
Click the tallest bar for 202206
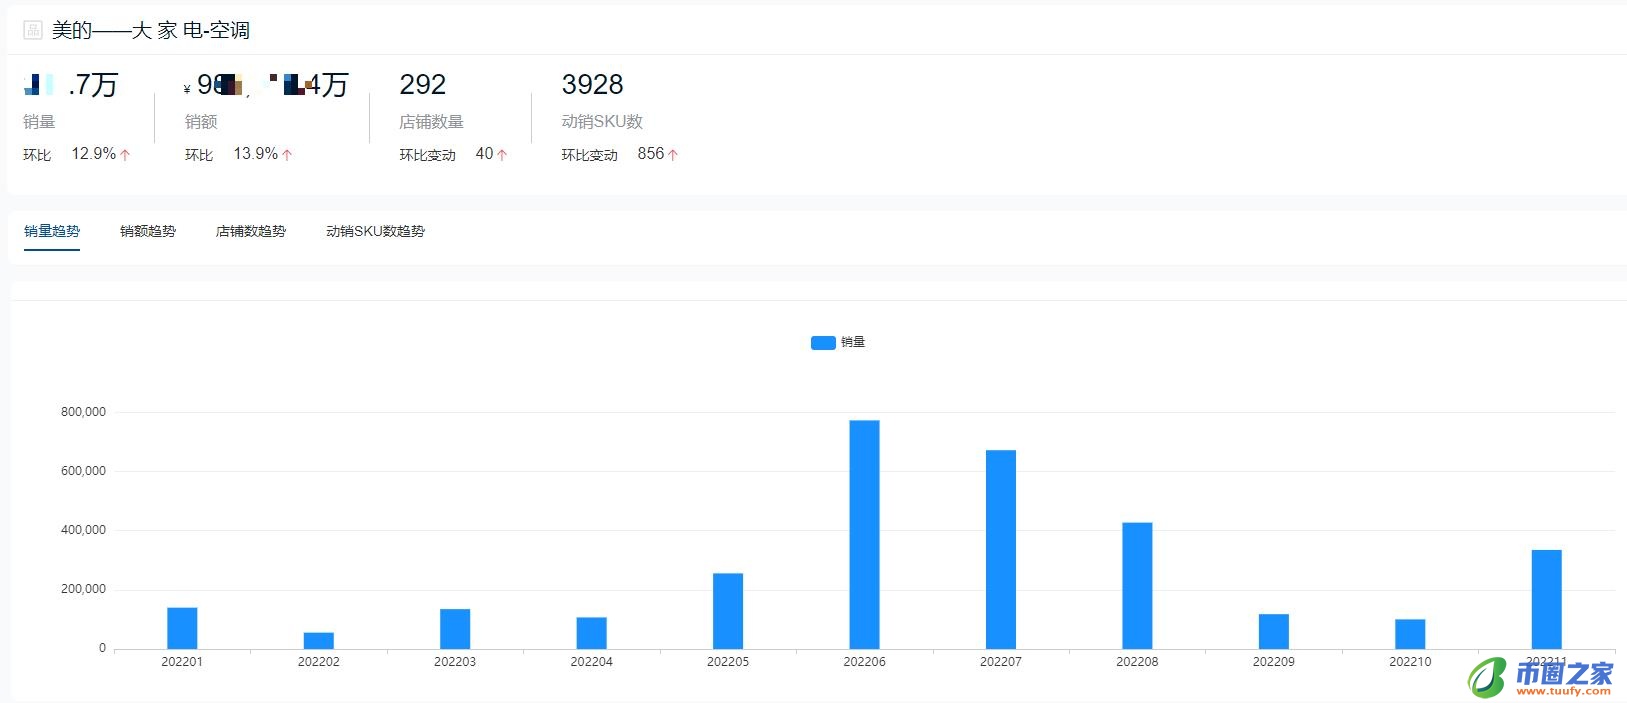tap(864, 534)
